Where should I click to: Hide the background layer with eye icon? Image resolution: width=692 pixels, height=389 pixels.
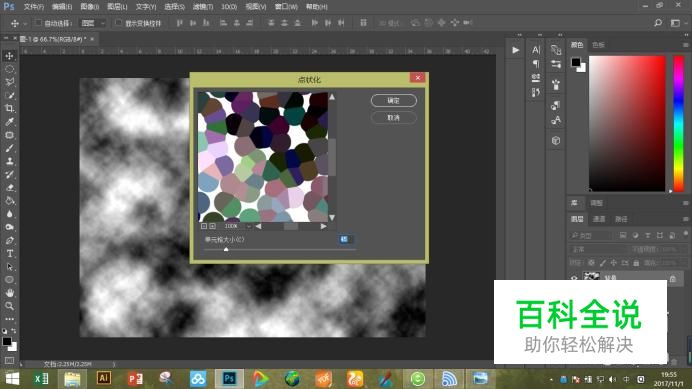[574, 277]
